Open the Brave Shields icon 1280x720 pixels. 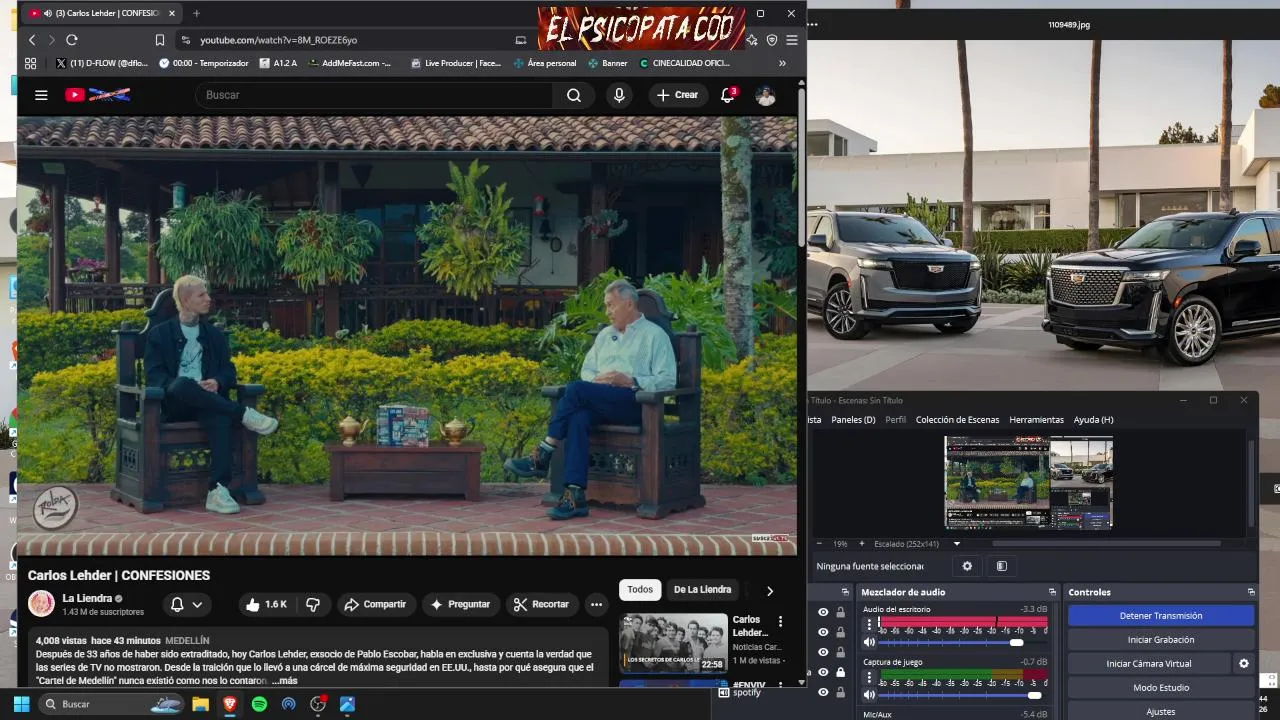tap(771, 40)
